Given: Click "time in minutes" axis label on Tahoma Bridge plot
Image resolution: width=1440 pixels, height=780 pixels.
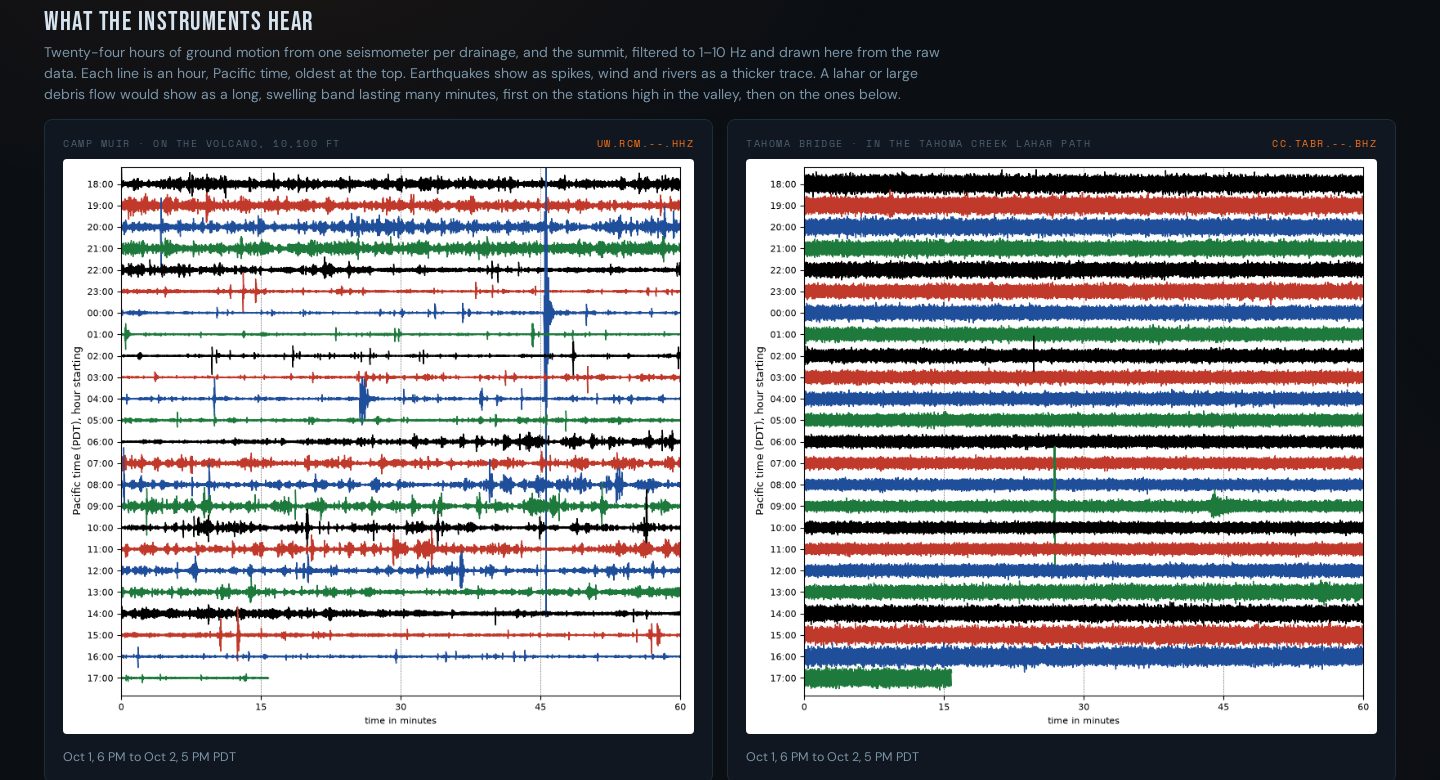Looking at the screenshot, I should click(1083, 720).
